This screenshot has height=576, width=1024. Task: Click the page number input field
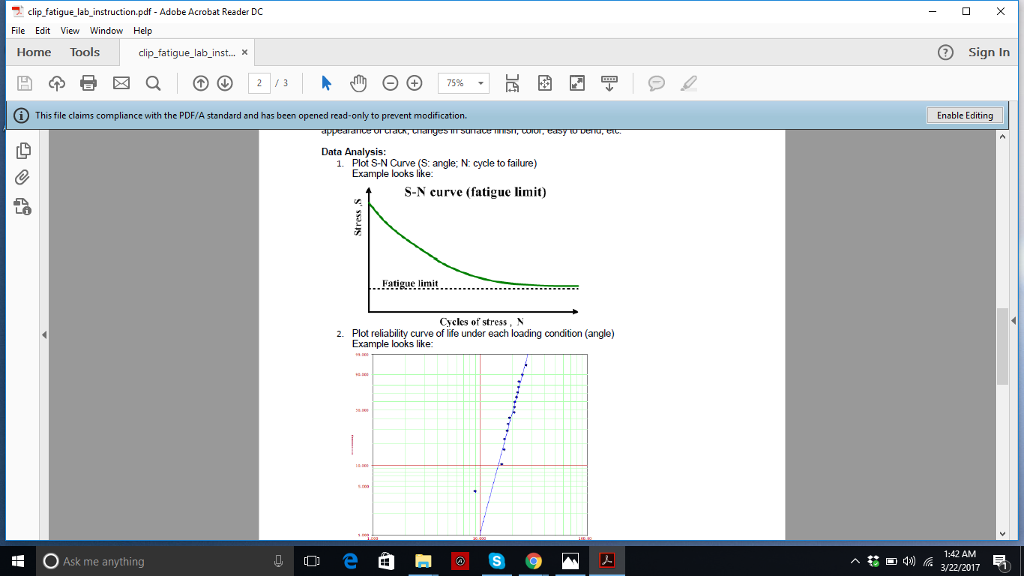tap(260, 83)
